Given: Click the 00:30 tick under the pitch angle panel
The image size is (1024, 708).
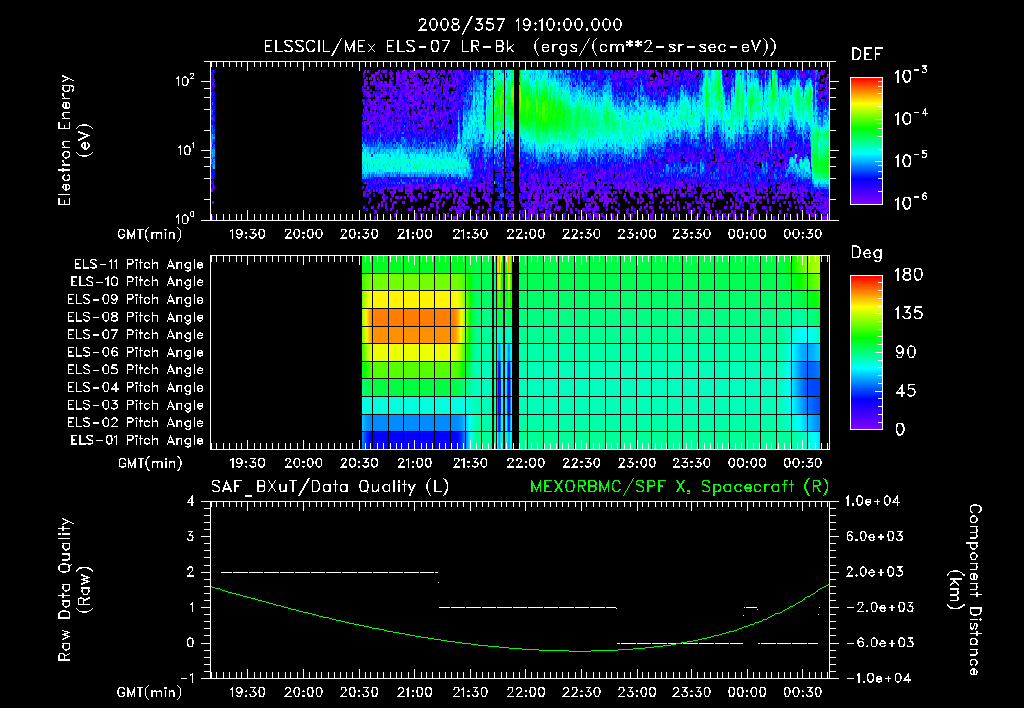Looking at the screenshot, I should [803, 463].
